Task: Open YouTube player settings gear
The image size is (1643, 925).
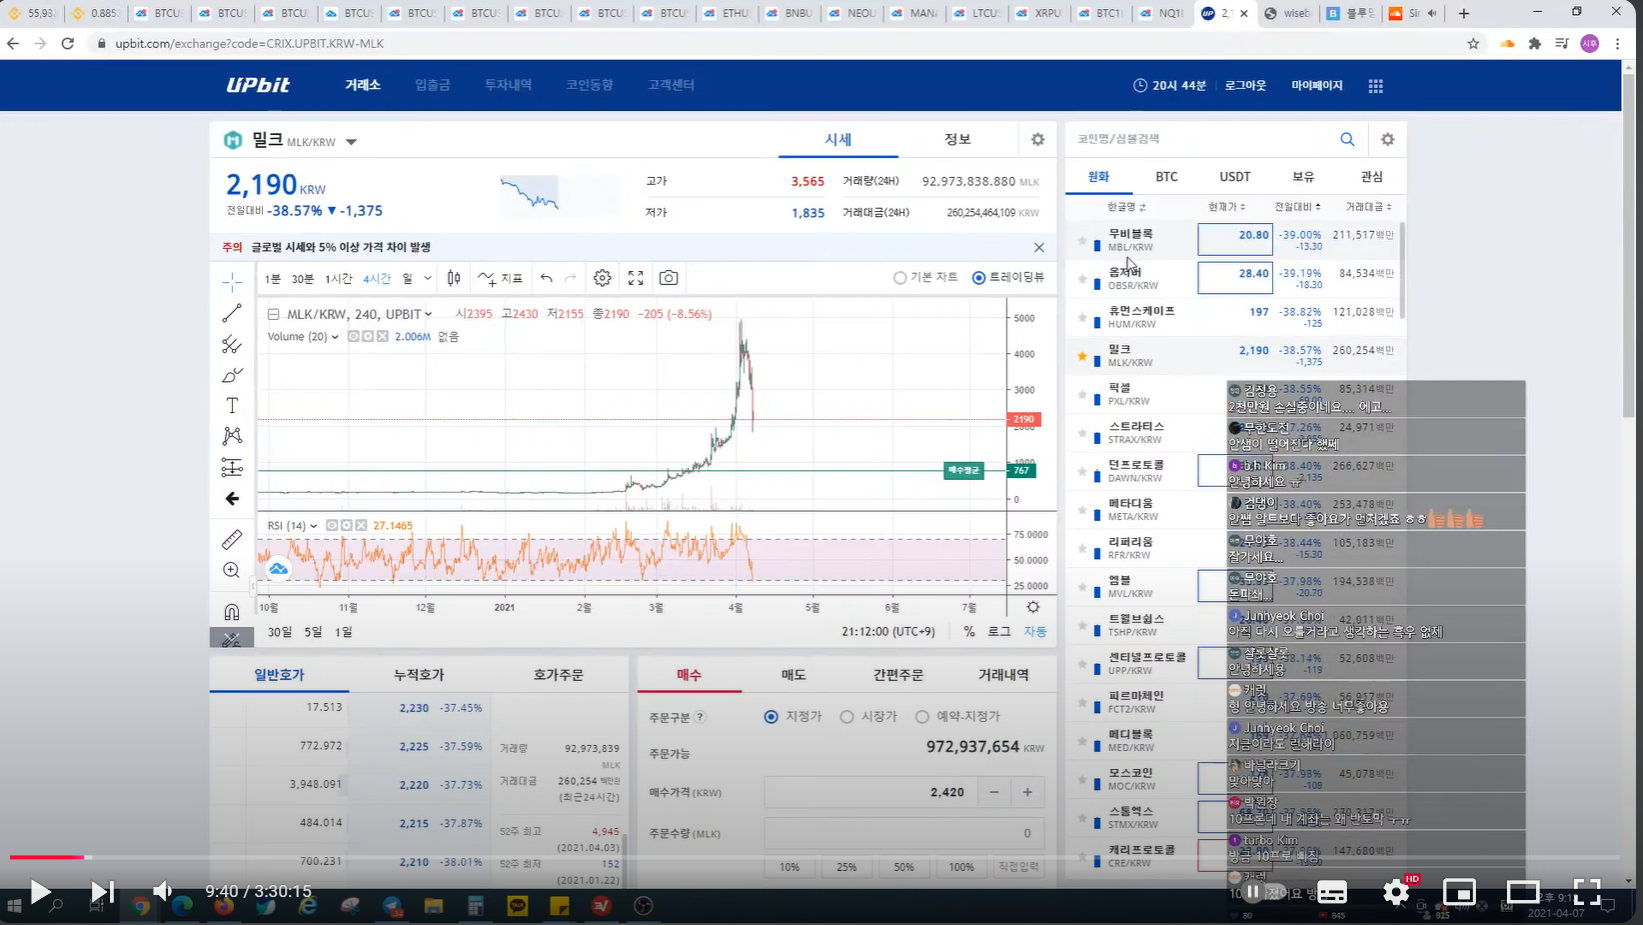Action: pos(1396,891)
